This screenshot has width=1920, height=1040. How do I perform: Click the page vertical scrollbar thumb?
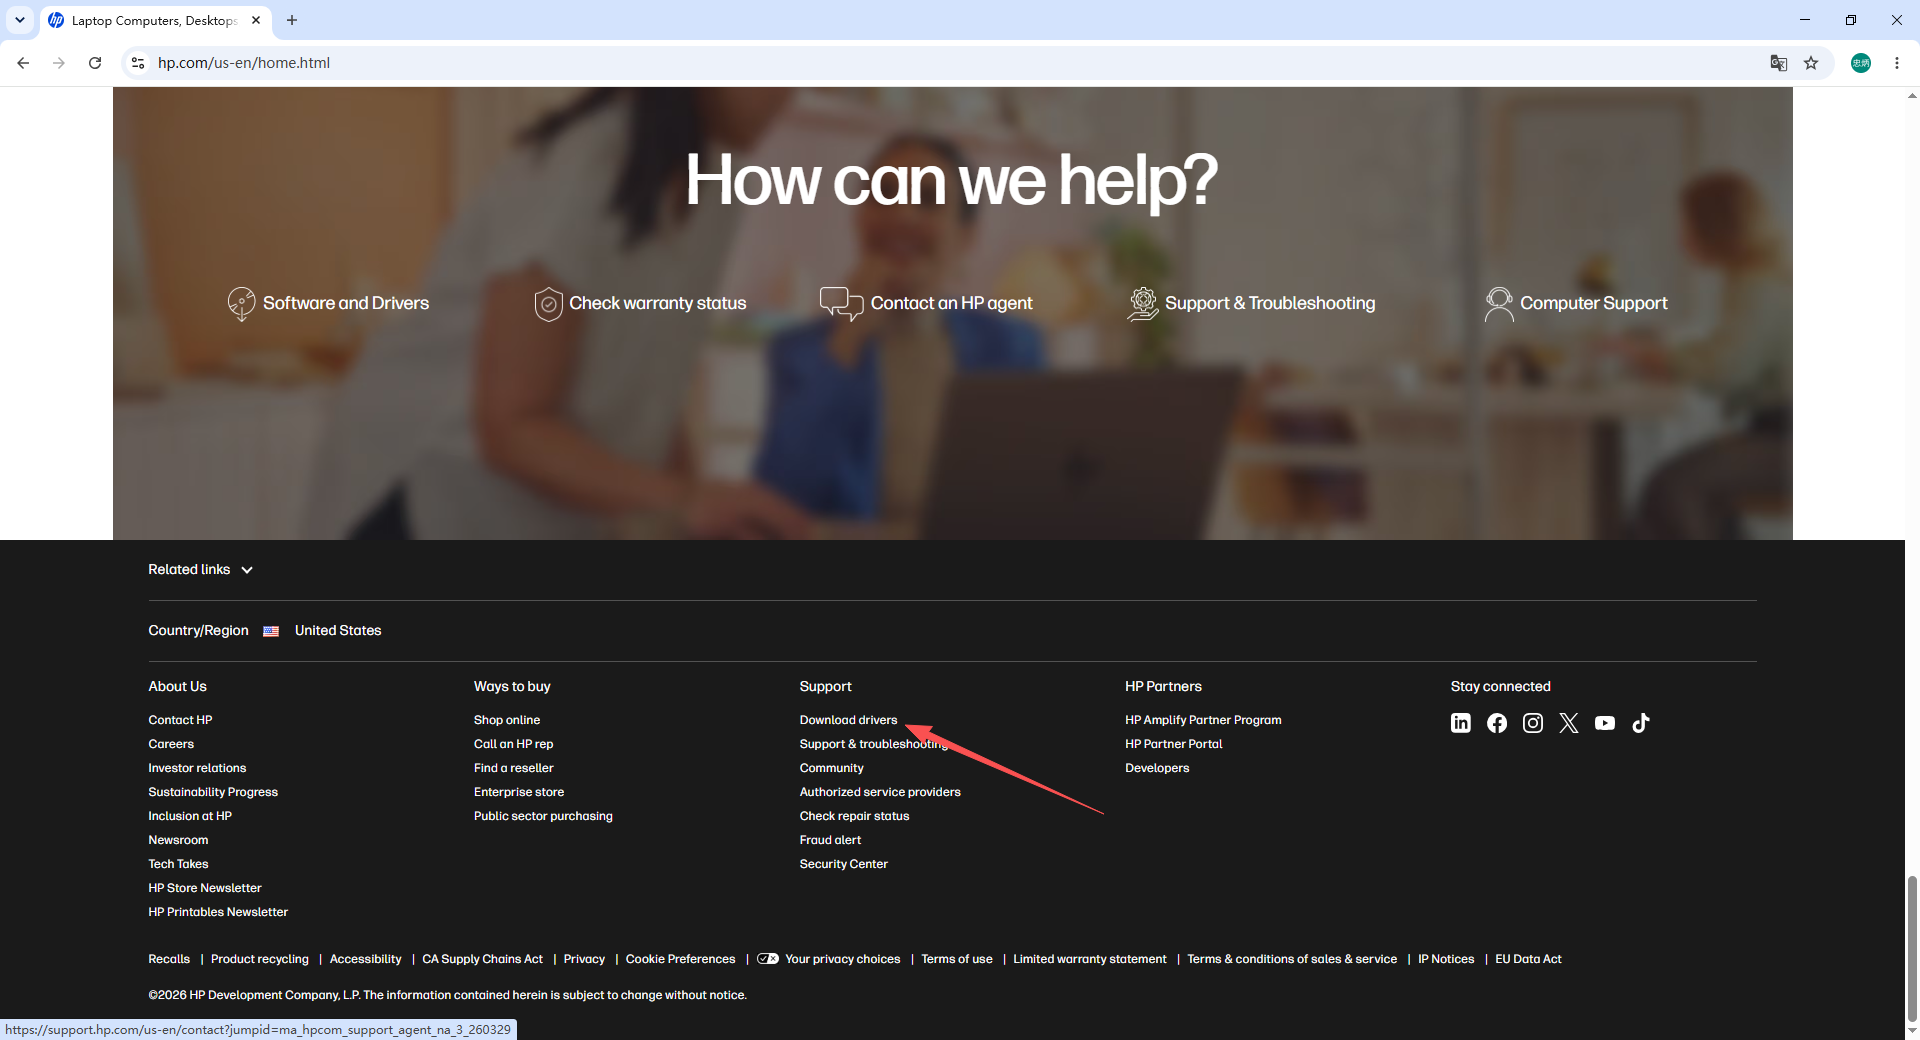(1912, 948)
